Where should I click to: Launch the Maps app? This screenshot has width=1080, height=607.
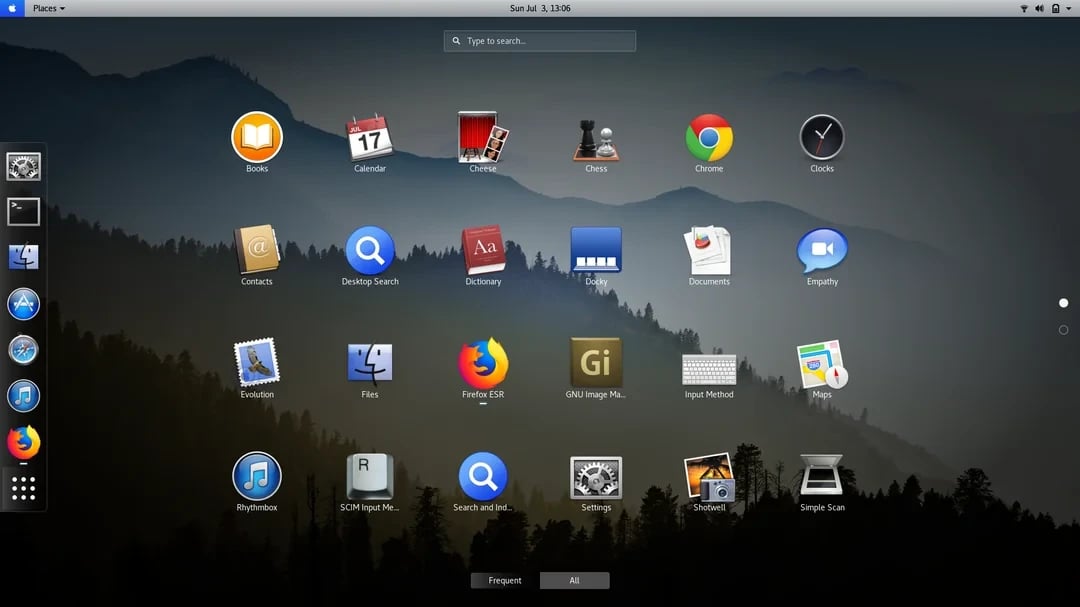point(822,364)
